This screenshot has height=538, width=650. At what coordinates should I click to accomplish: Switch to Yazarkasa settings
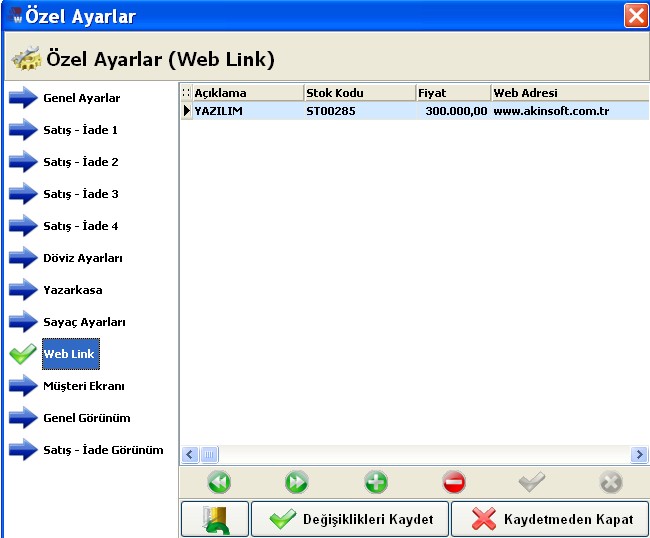[73, 290]
